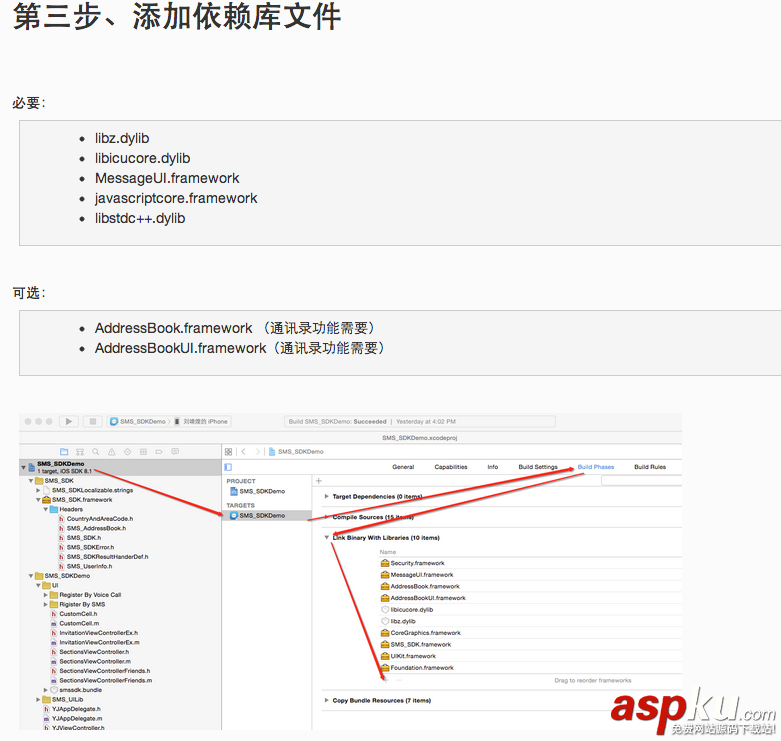Open the Report navigator speech-bubble icon
Screen dimensions: 781x741
click(175, 452)
